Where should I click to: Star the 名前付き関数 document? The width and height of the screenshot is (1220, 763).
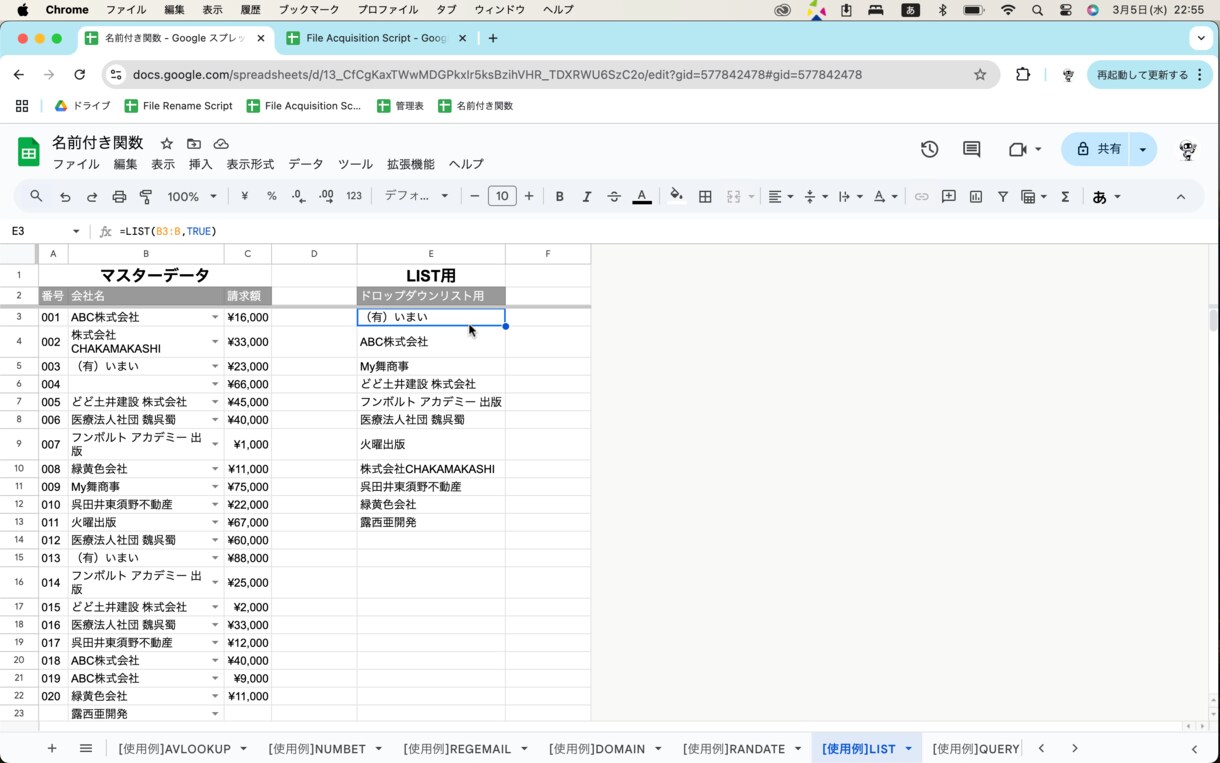pos(167,144)
